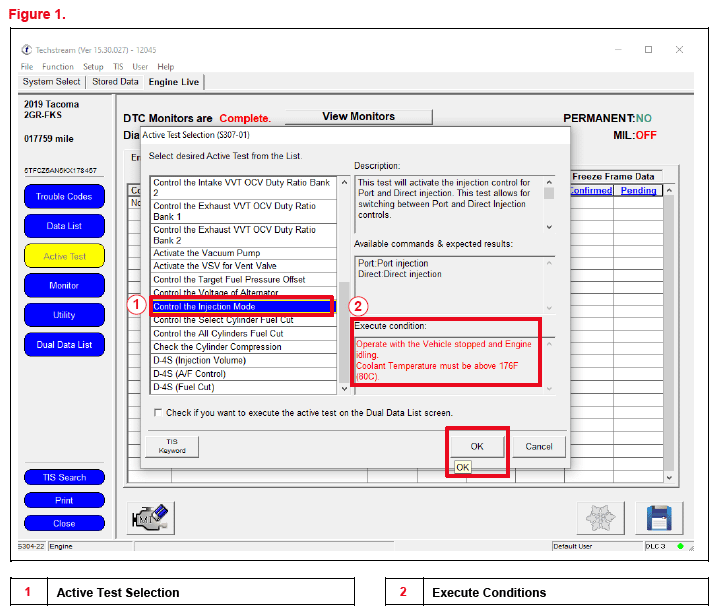This screenshot has width=718, height=615.
Task: Open the Setup menu
Action: pyautogui.click(x=93, y=67)
